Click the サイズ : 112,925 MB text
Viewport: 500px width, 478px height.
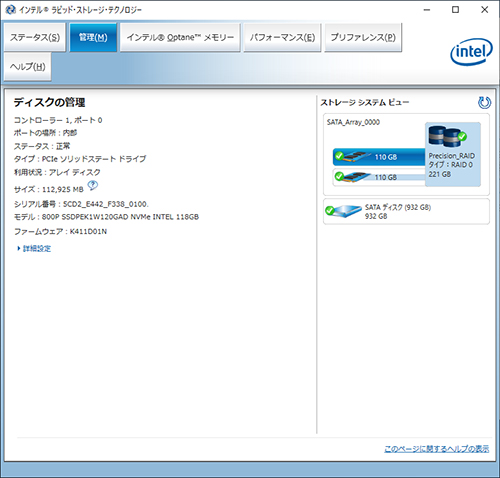tap(49, 189)
